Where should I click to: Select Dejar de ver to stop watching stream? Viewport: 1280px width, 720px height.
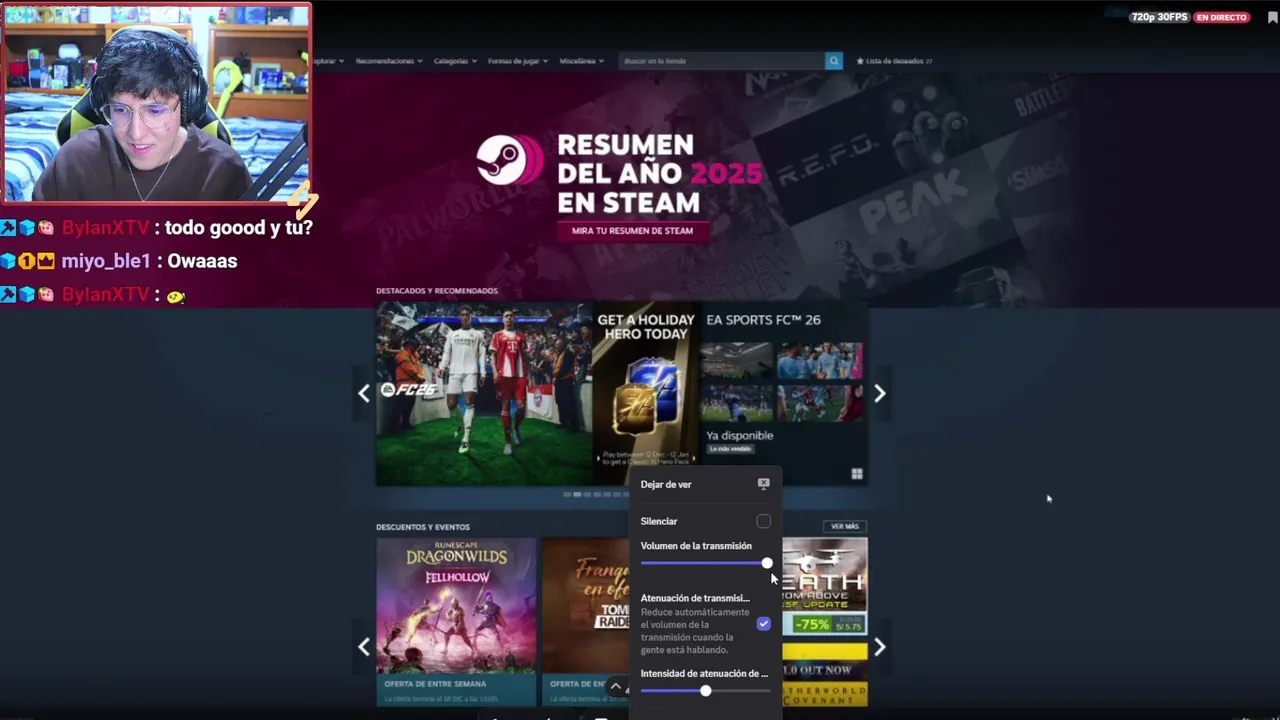705,484
